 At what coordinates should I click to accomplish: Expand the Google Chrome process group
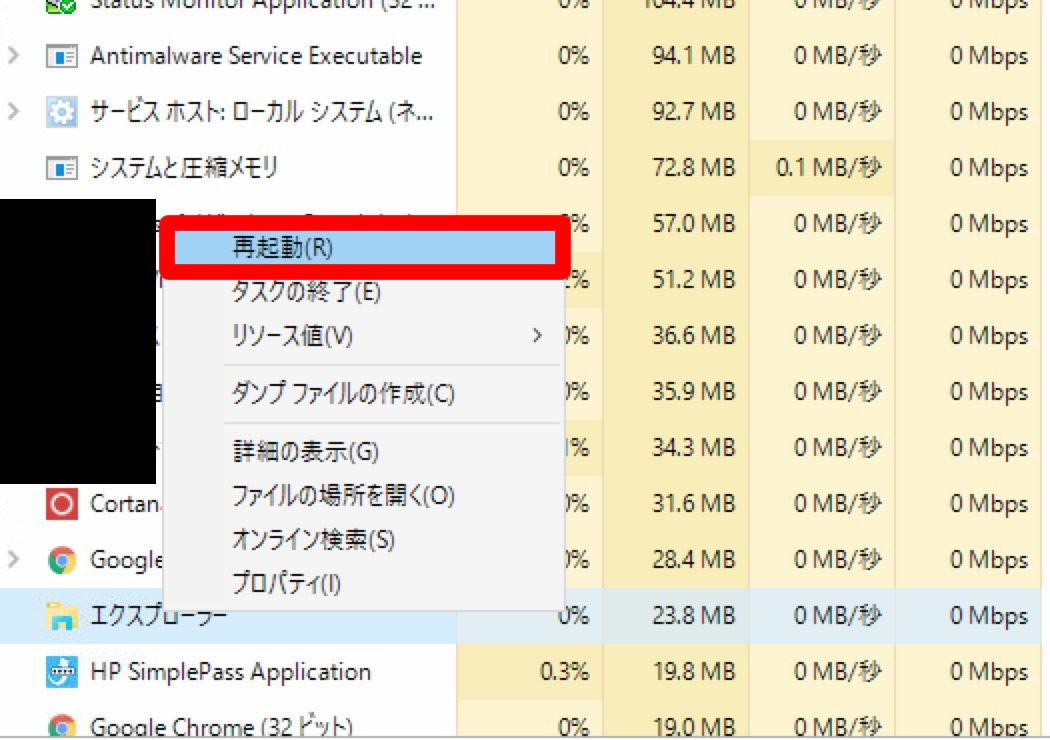[x=13, y=560]
